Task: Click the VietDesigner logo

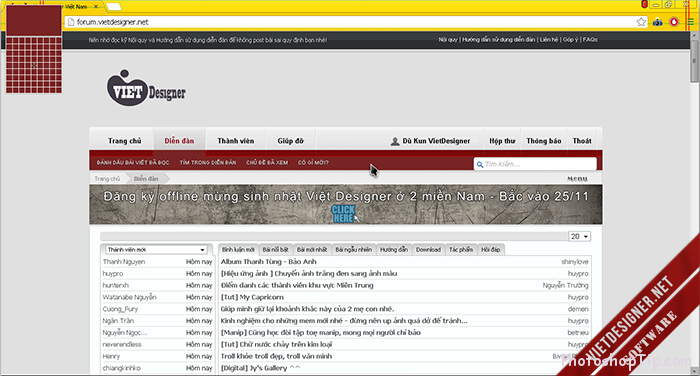Action: tap(146, 88)
